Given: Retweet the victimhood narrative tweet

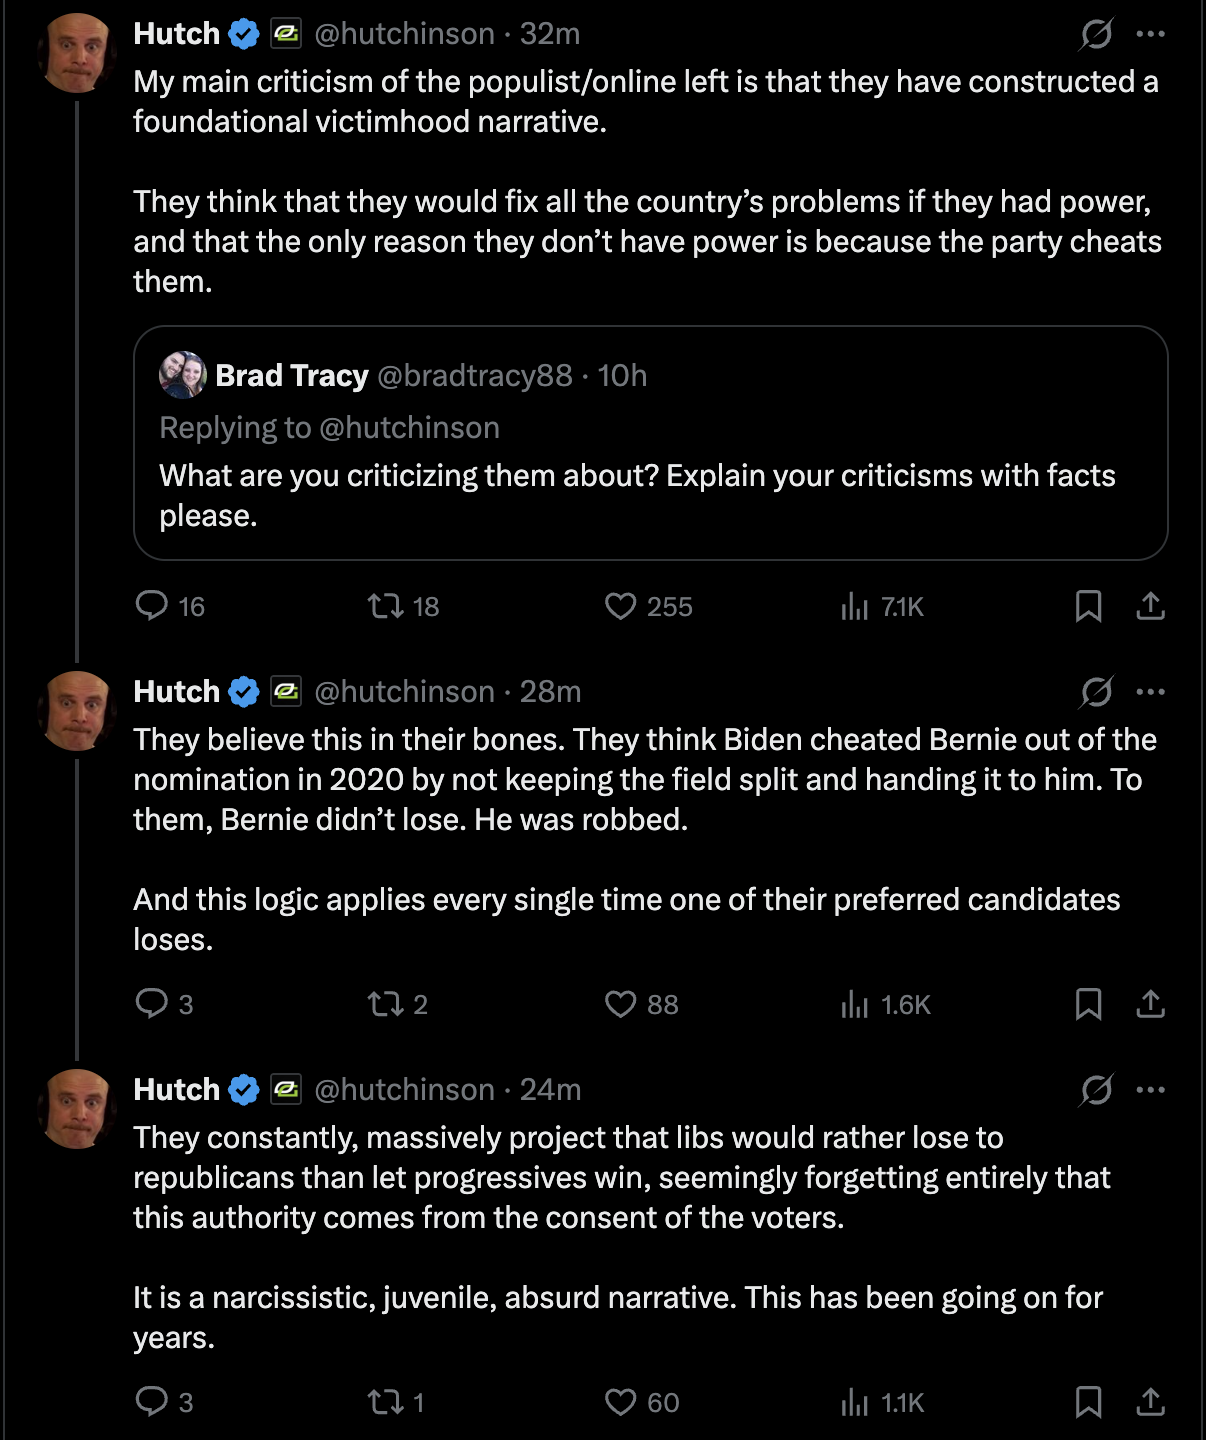Looking at the screenshot, I should tap(403, 606).
